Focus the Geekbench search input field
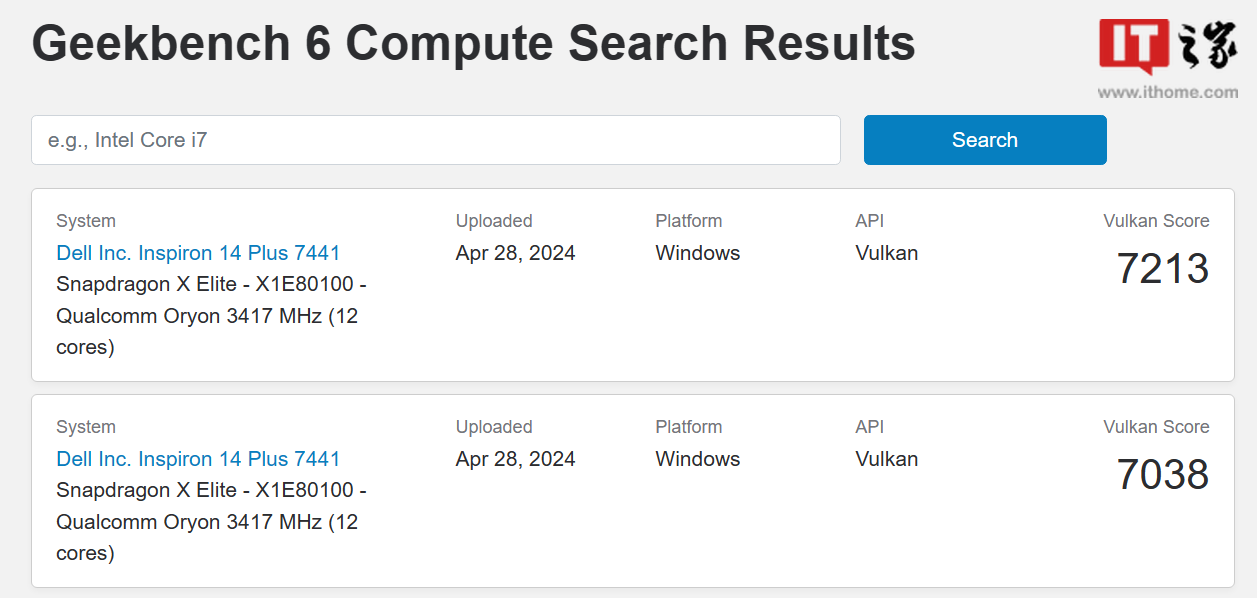1257x598 pixels. 435,140
